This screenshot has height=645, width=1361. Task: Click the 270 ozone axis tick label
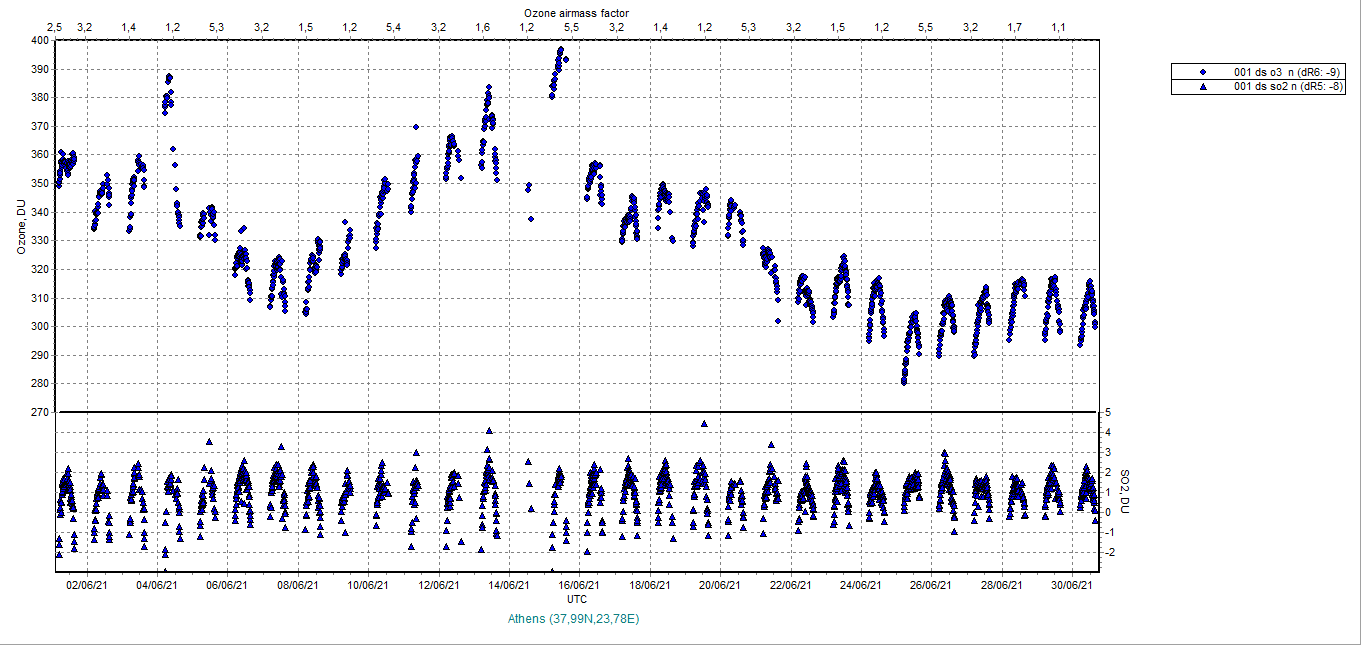click(38, 412)
